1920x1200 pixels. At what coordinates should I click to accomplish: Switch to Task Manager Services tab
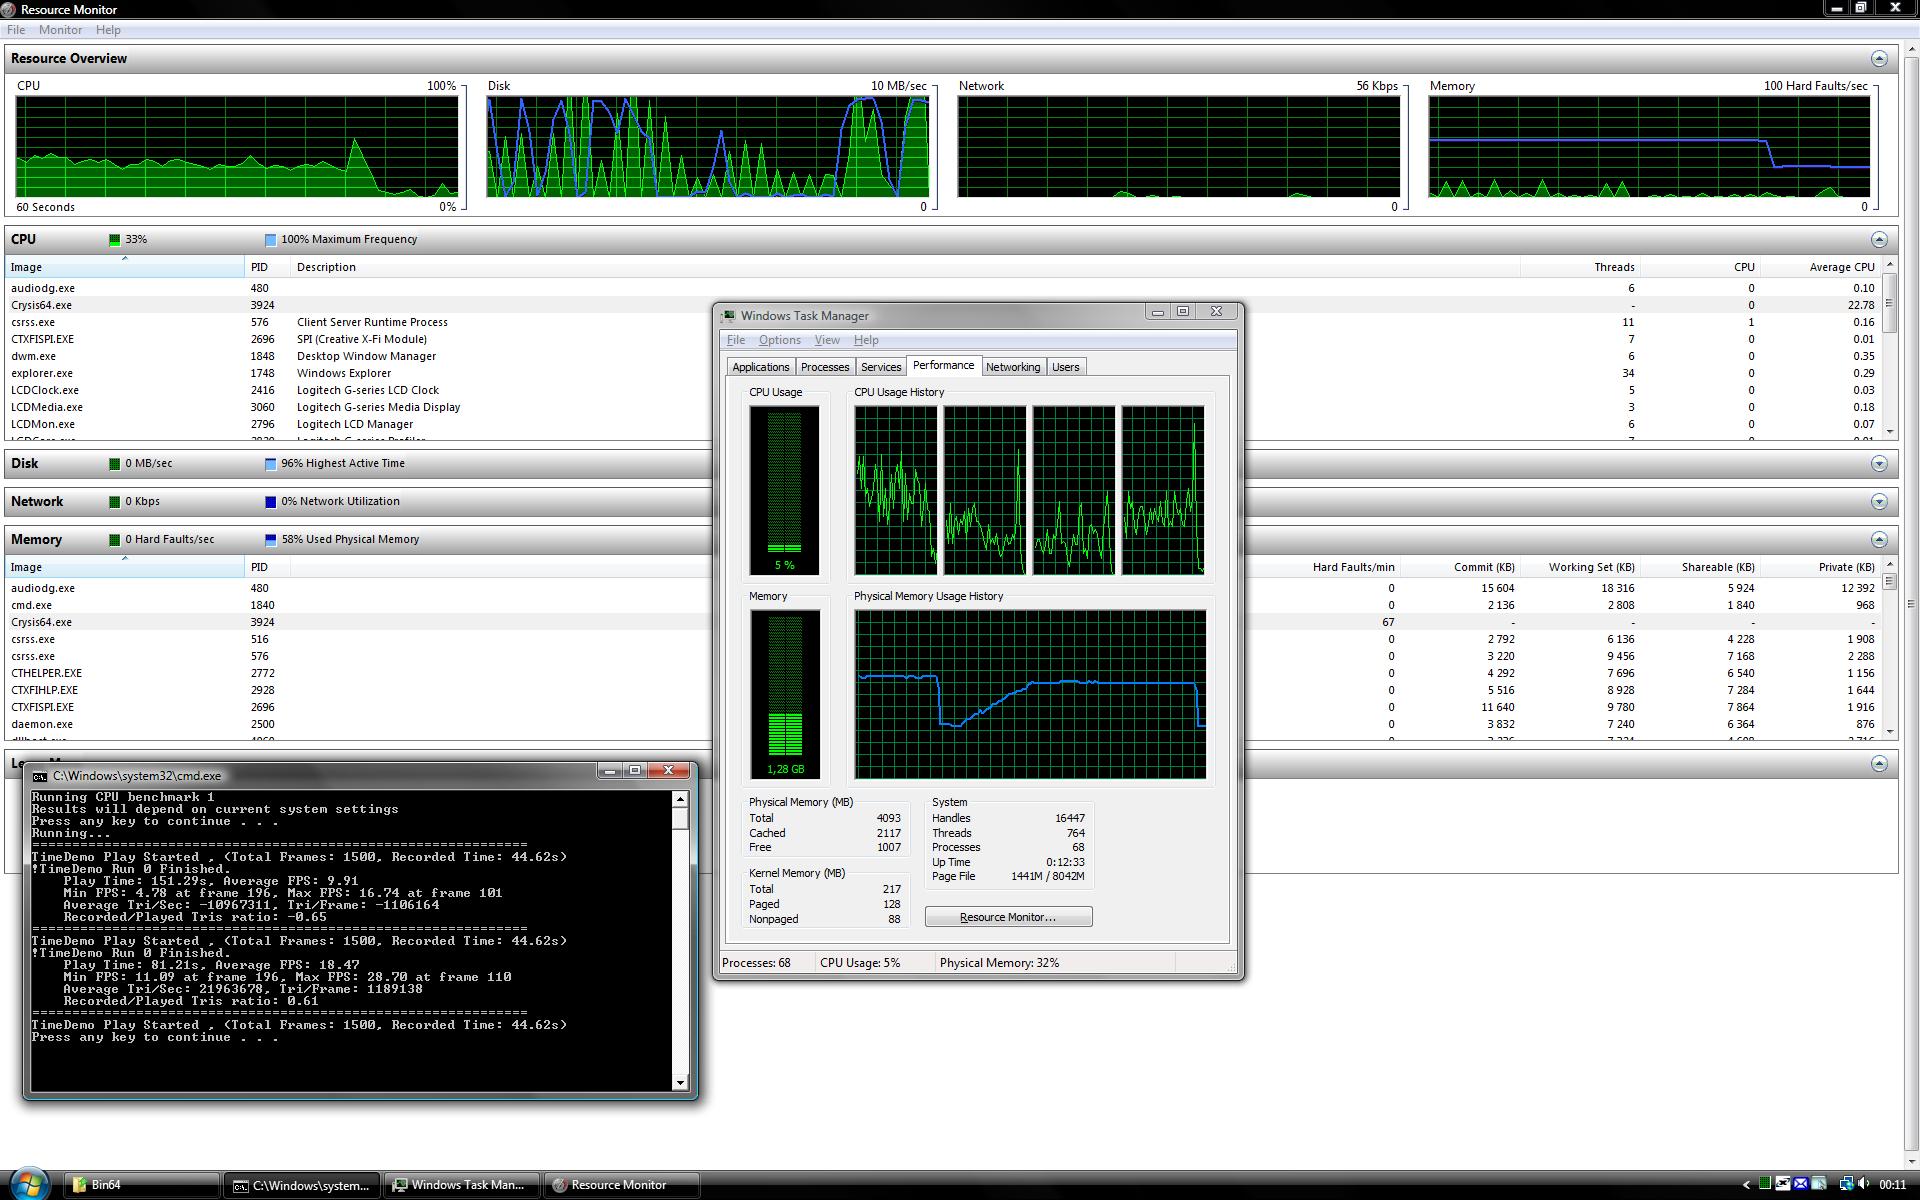coord(881,367)
